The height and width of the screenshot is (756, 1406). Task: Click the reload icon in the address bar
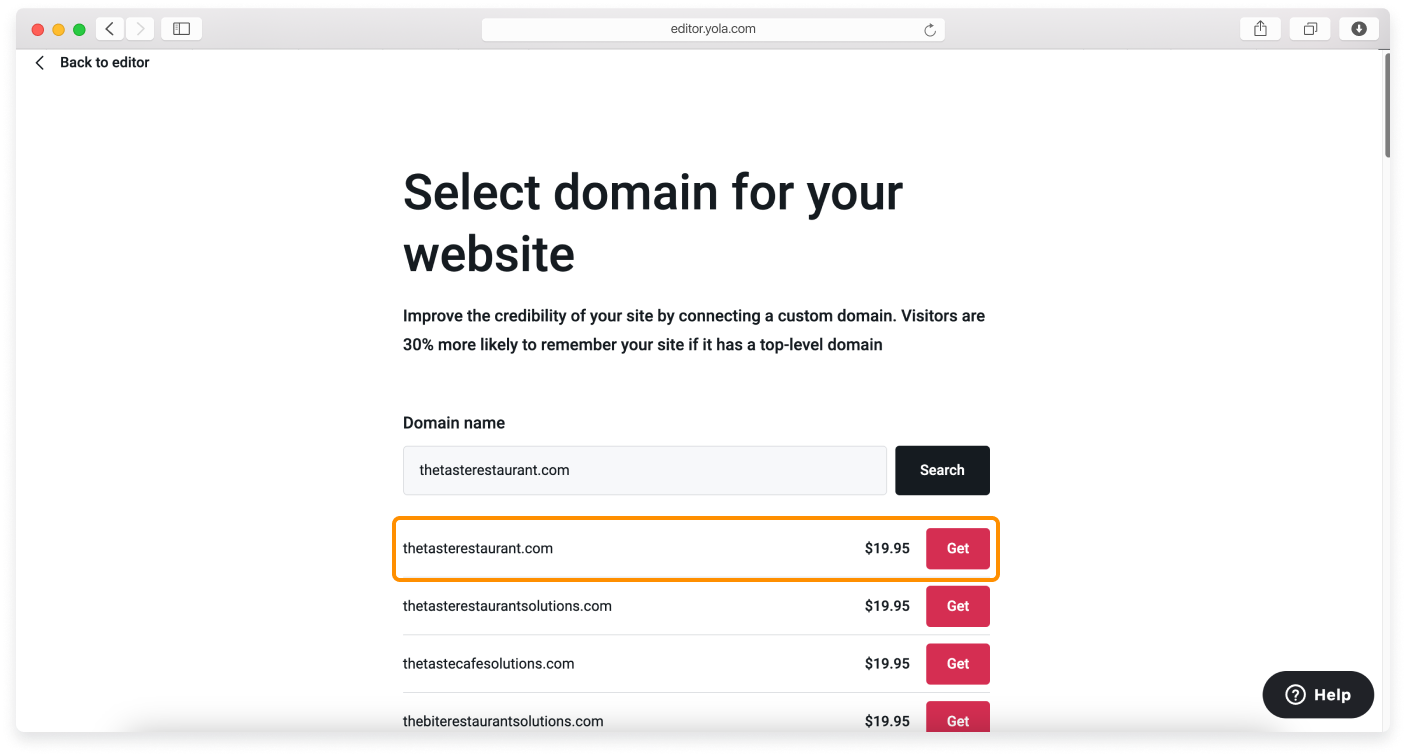click(930, 29)
